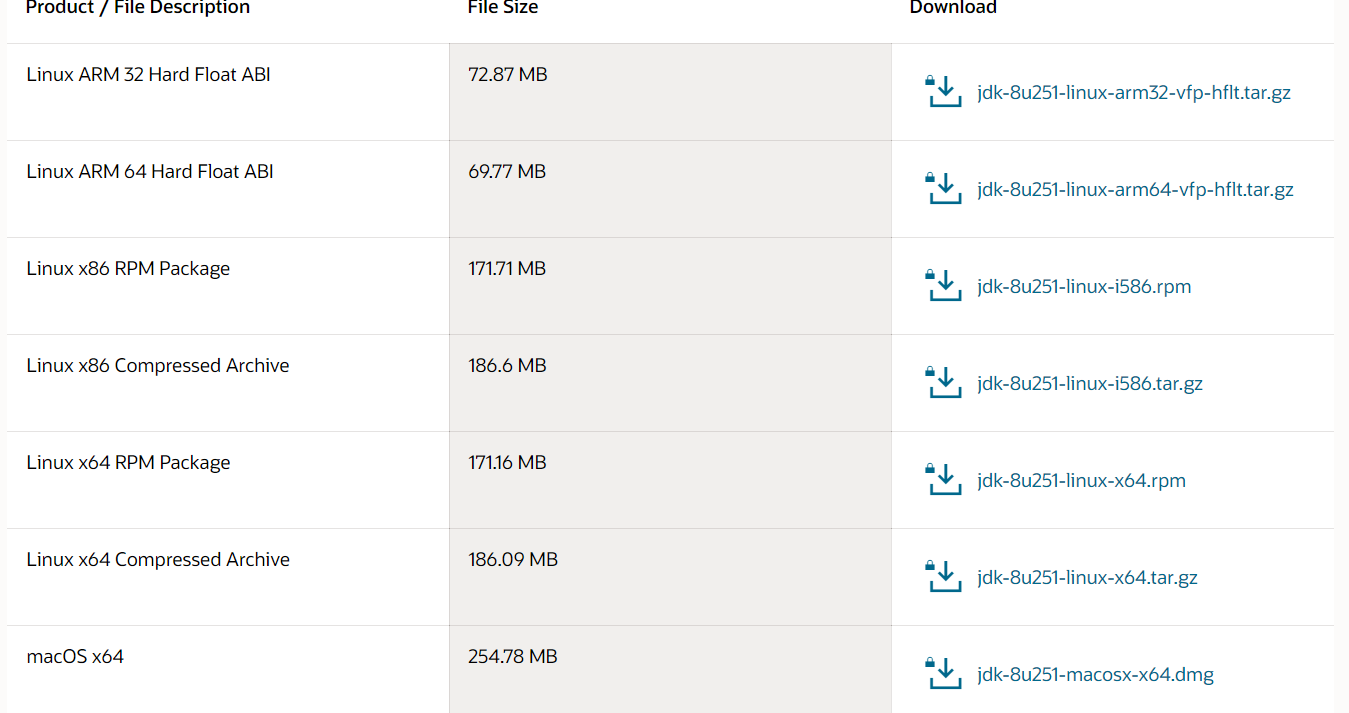1349x713 pixels.
Task: Click download icon for Linux ARM 64 tar.gz
Action: (944, 188)
